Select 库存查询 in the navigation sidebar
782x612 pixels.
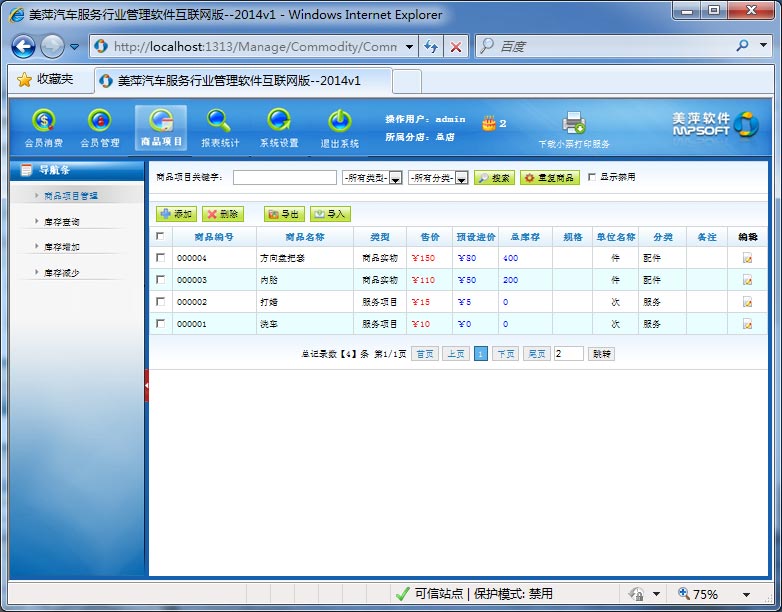[62, 221]
